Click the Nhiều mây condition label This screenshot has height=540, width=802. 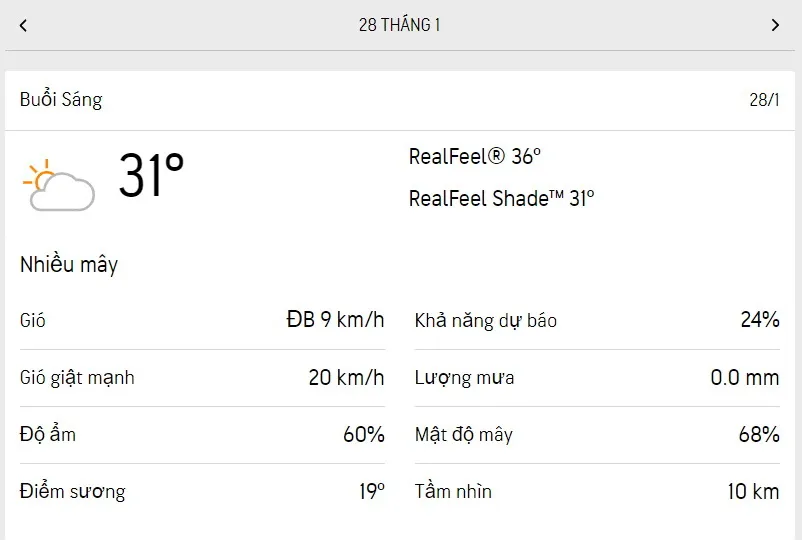point(69,265)
